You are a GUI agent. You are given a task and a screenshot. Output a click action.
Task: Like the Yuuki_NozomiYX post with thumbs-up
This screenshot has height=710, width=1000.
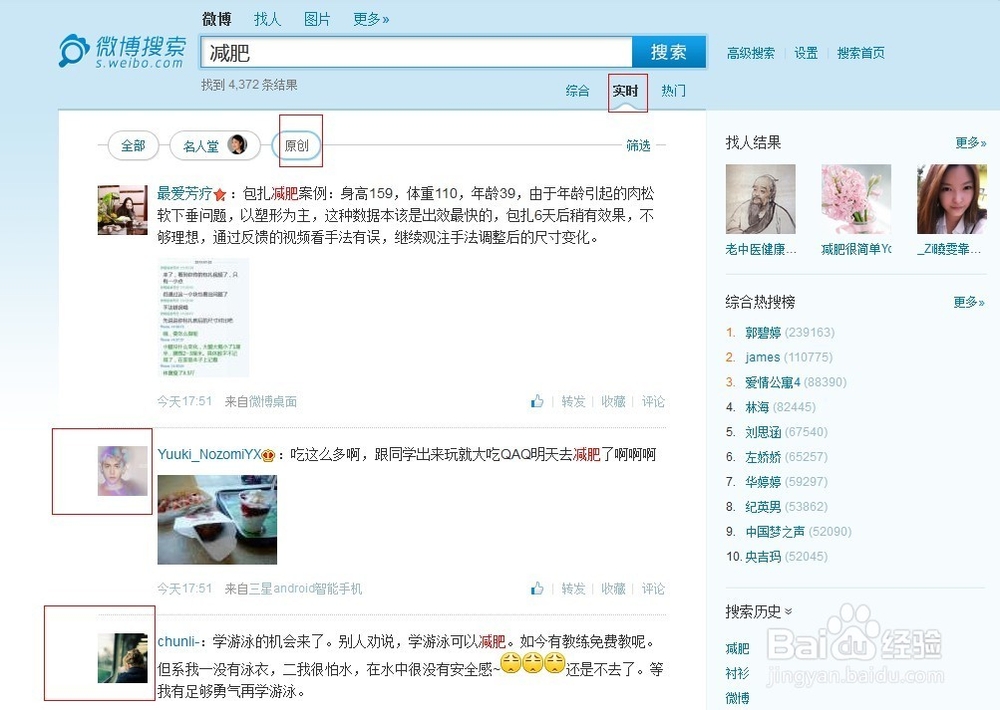537,588
